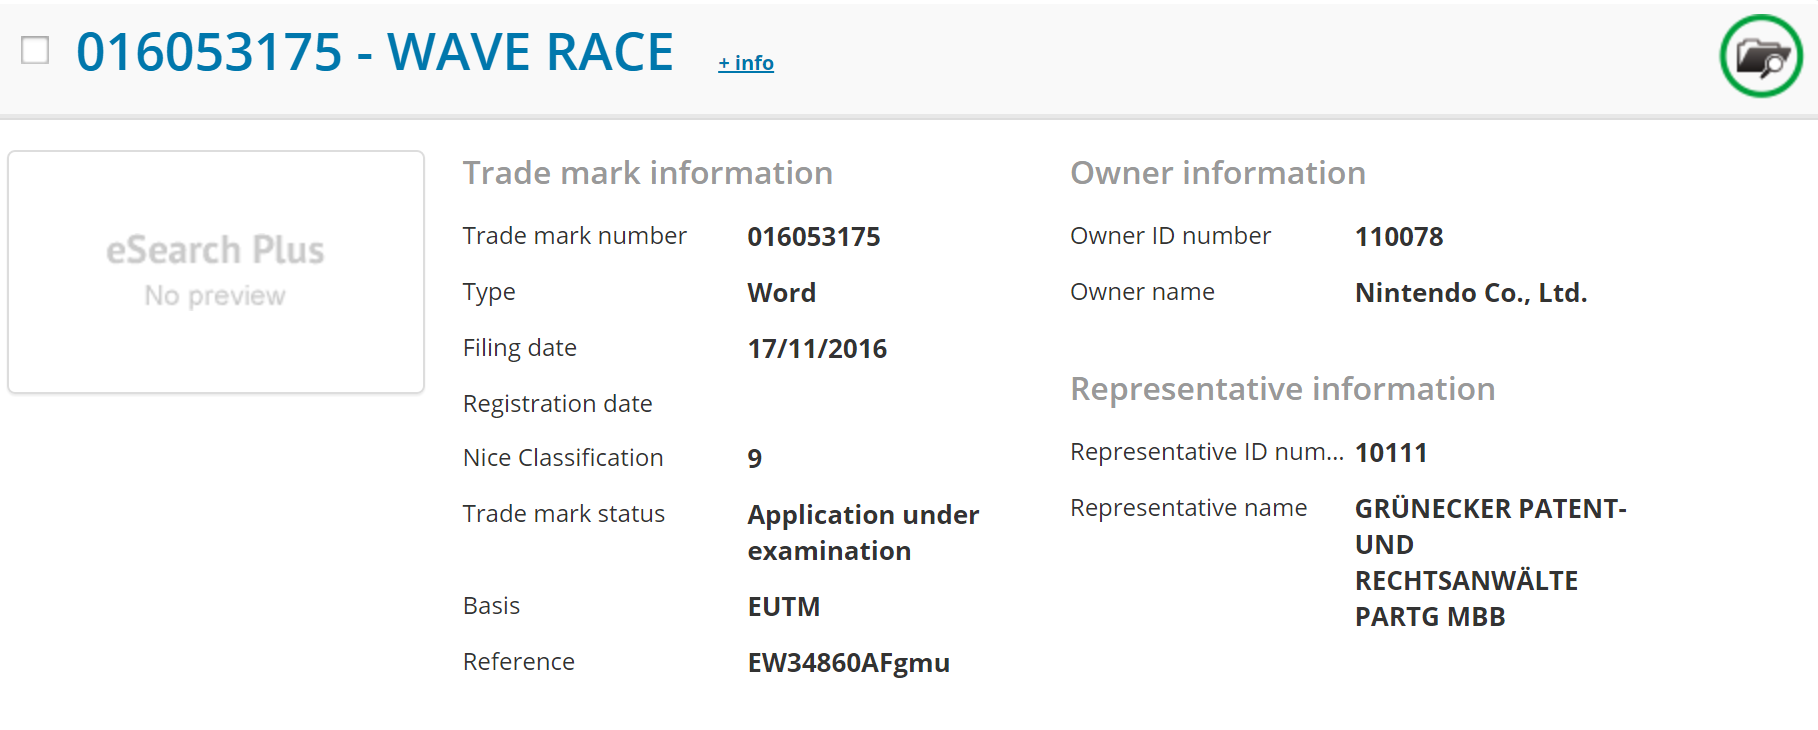Click the Representative ID number 10111
Image resolution: width=1818 pixels, height=730 pixels.
[1390, 453]
